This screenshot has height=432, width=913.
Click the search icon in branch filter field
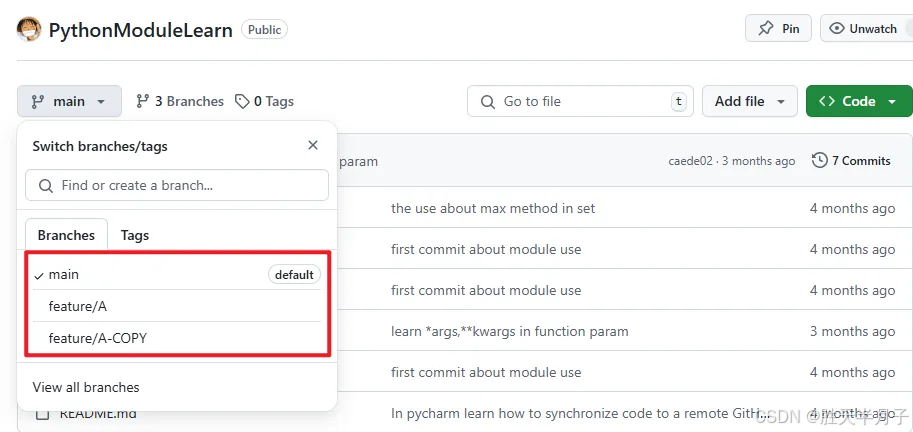point(46,186)
